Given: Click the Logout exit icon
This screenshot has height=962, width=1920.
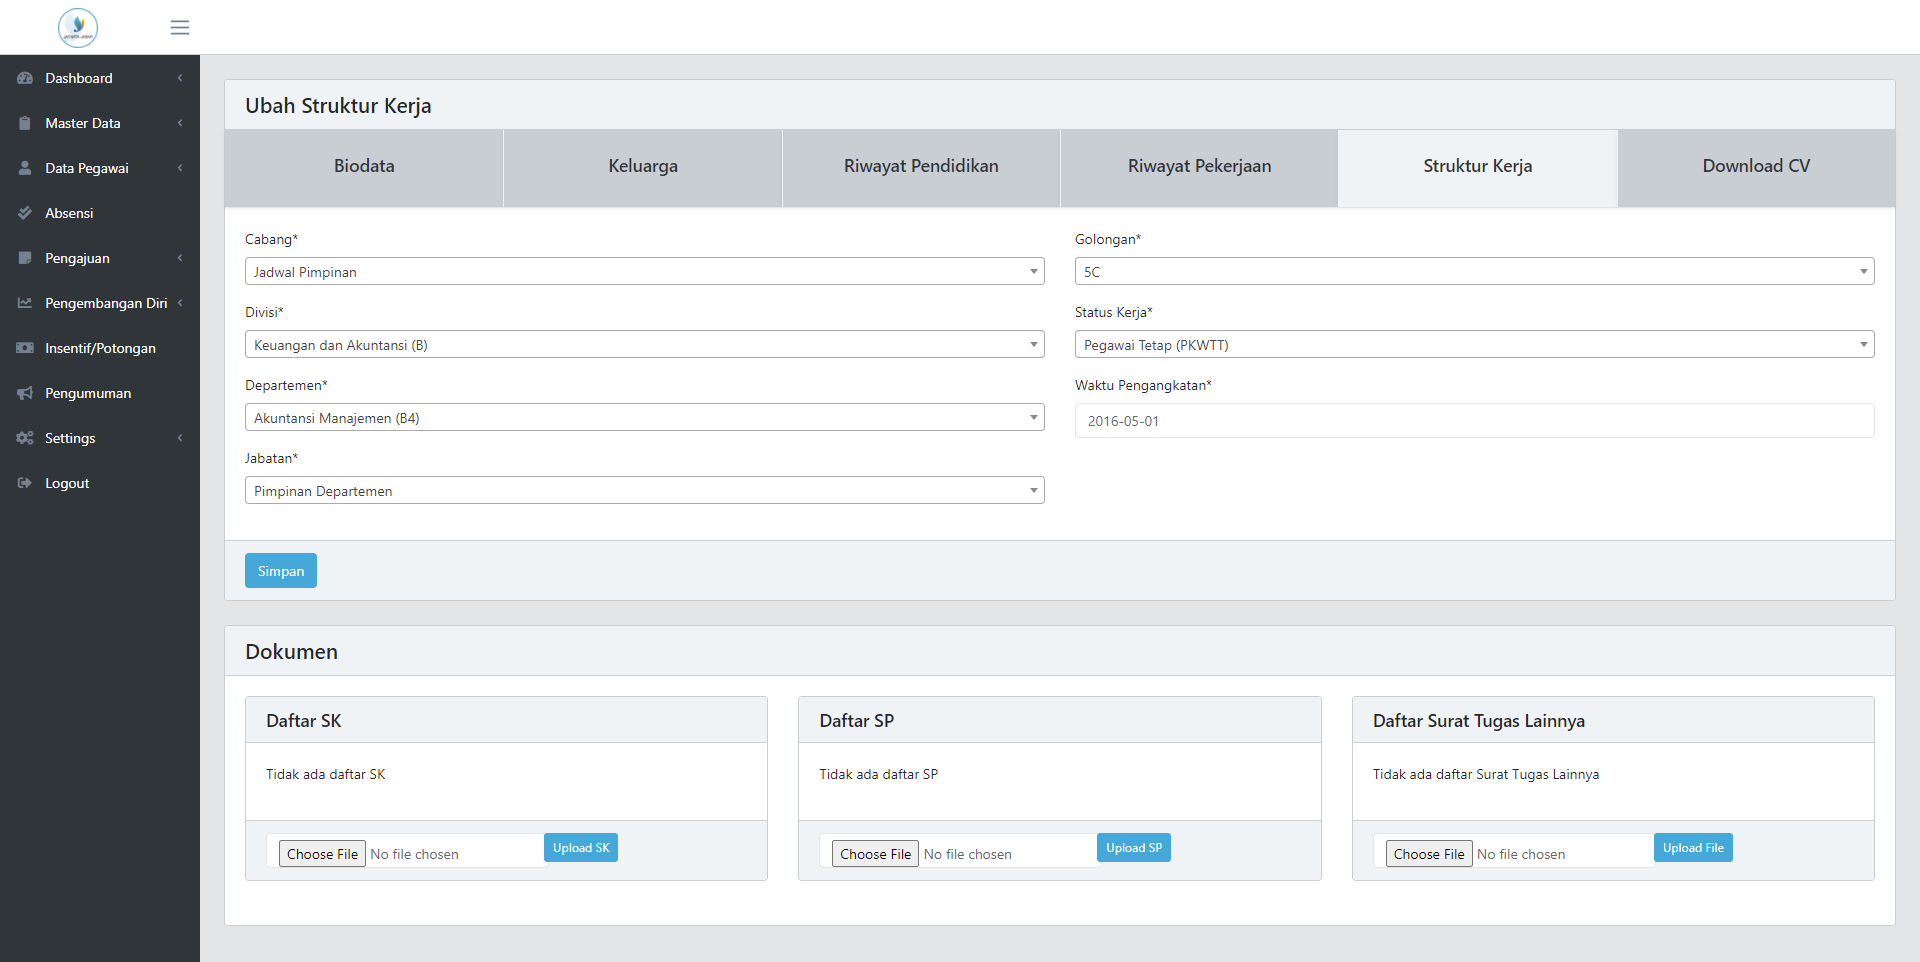Looking at the screenshot, I should click(x=25, y=483).
